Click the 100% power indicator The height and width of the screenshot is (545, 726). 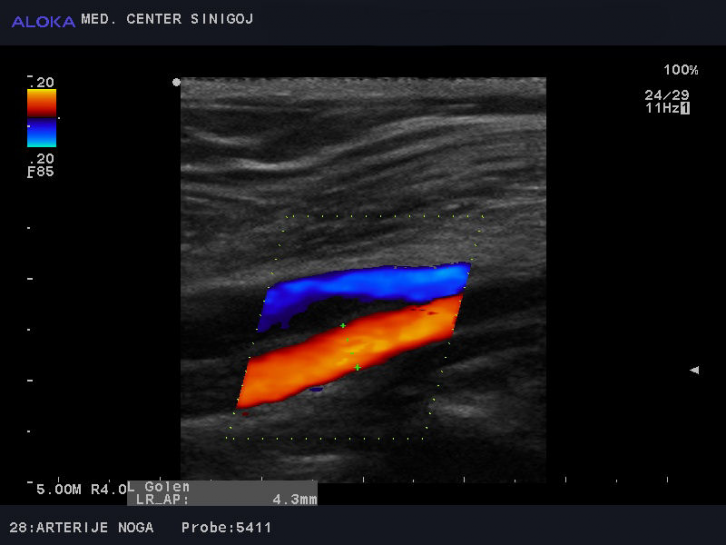pyautogui.click(x=681, y=70)
